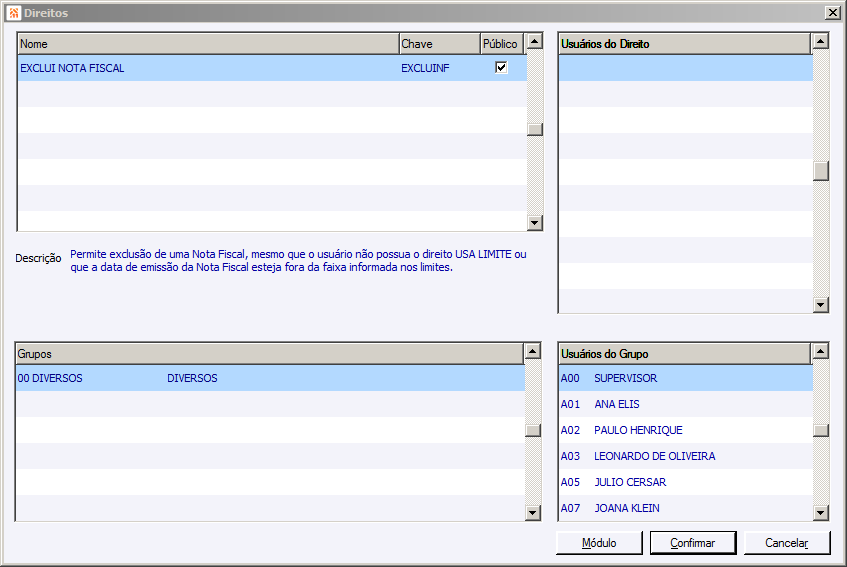Click up arrow of rights list scrollbar
The image size is (847, 567).
point(535,41)
